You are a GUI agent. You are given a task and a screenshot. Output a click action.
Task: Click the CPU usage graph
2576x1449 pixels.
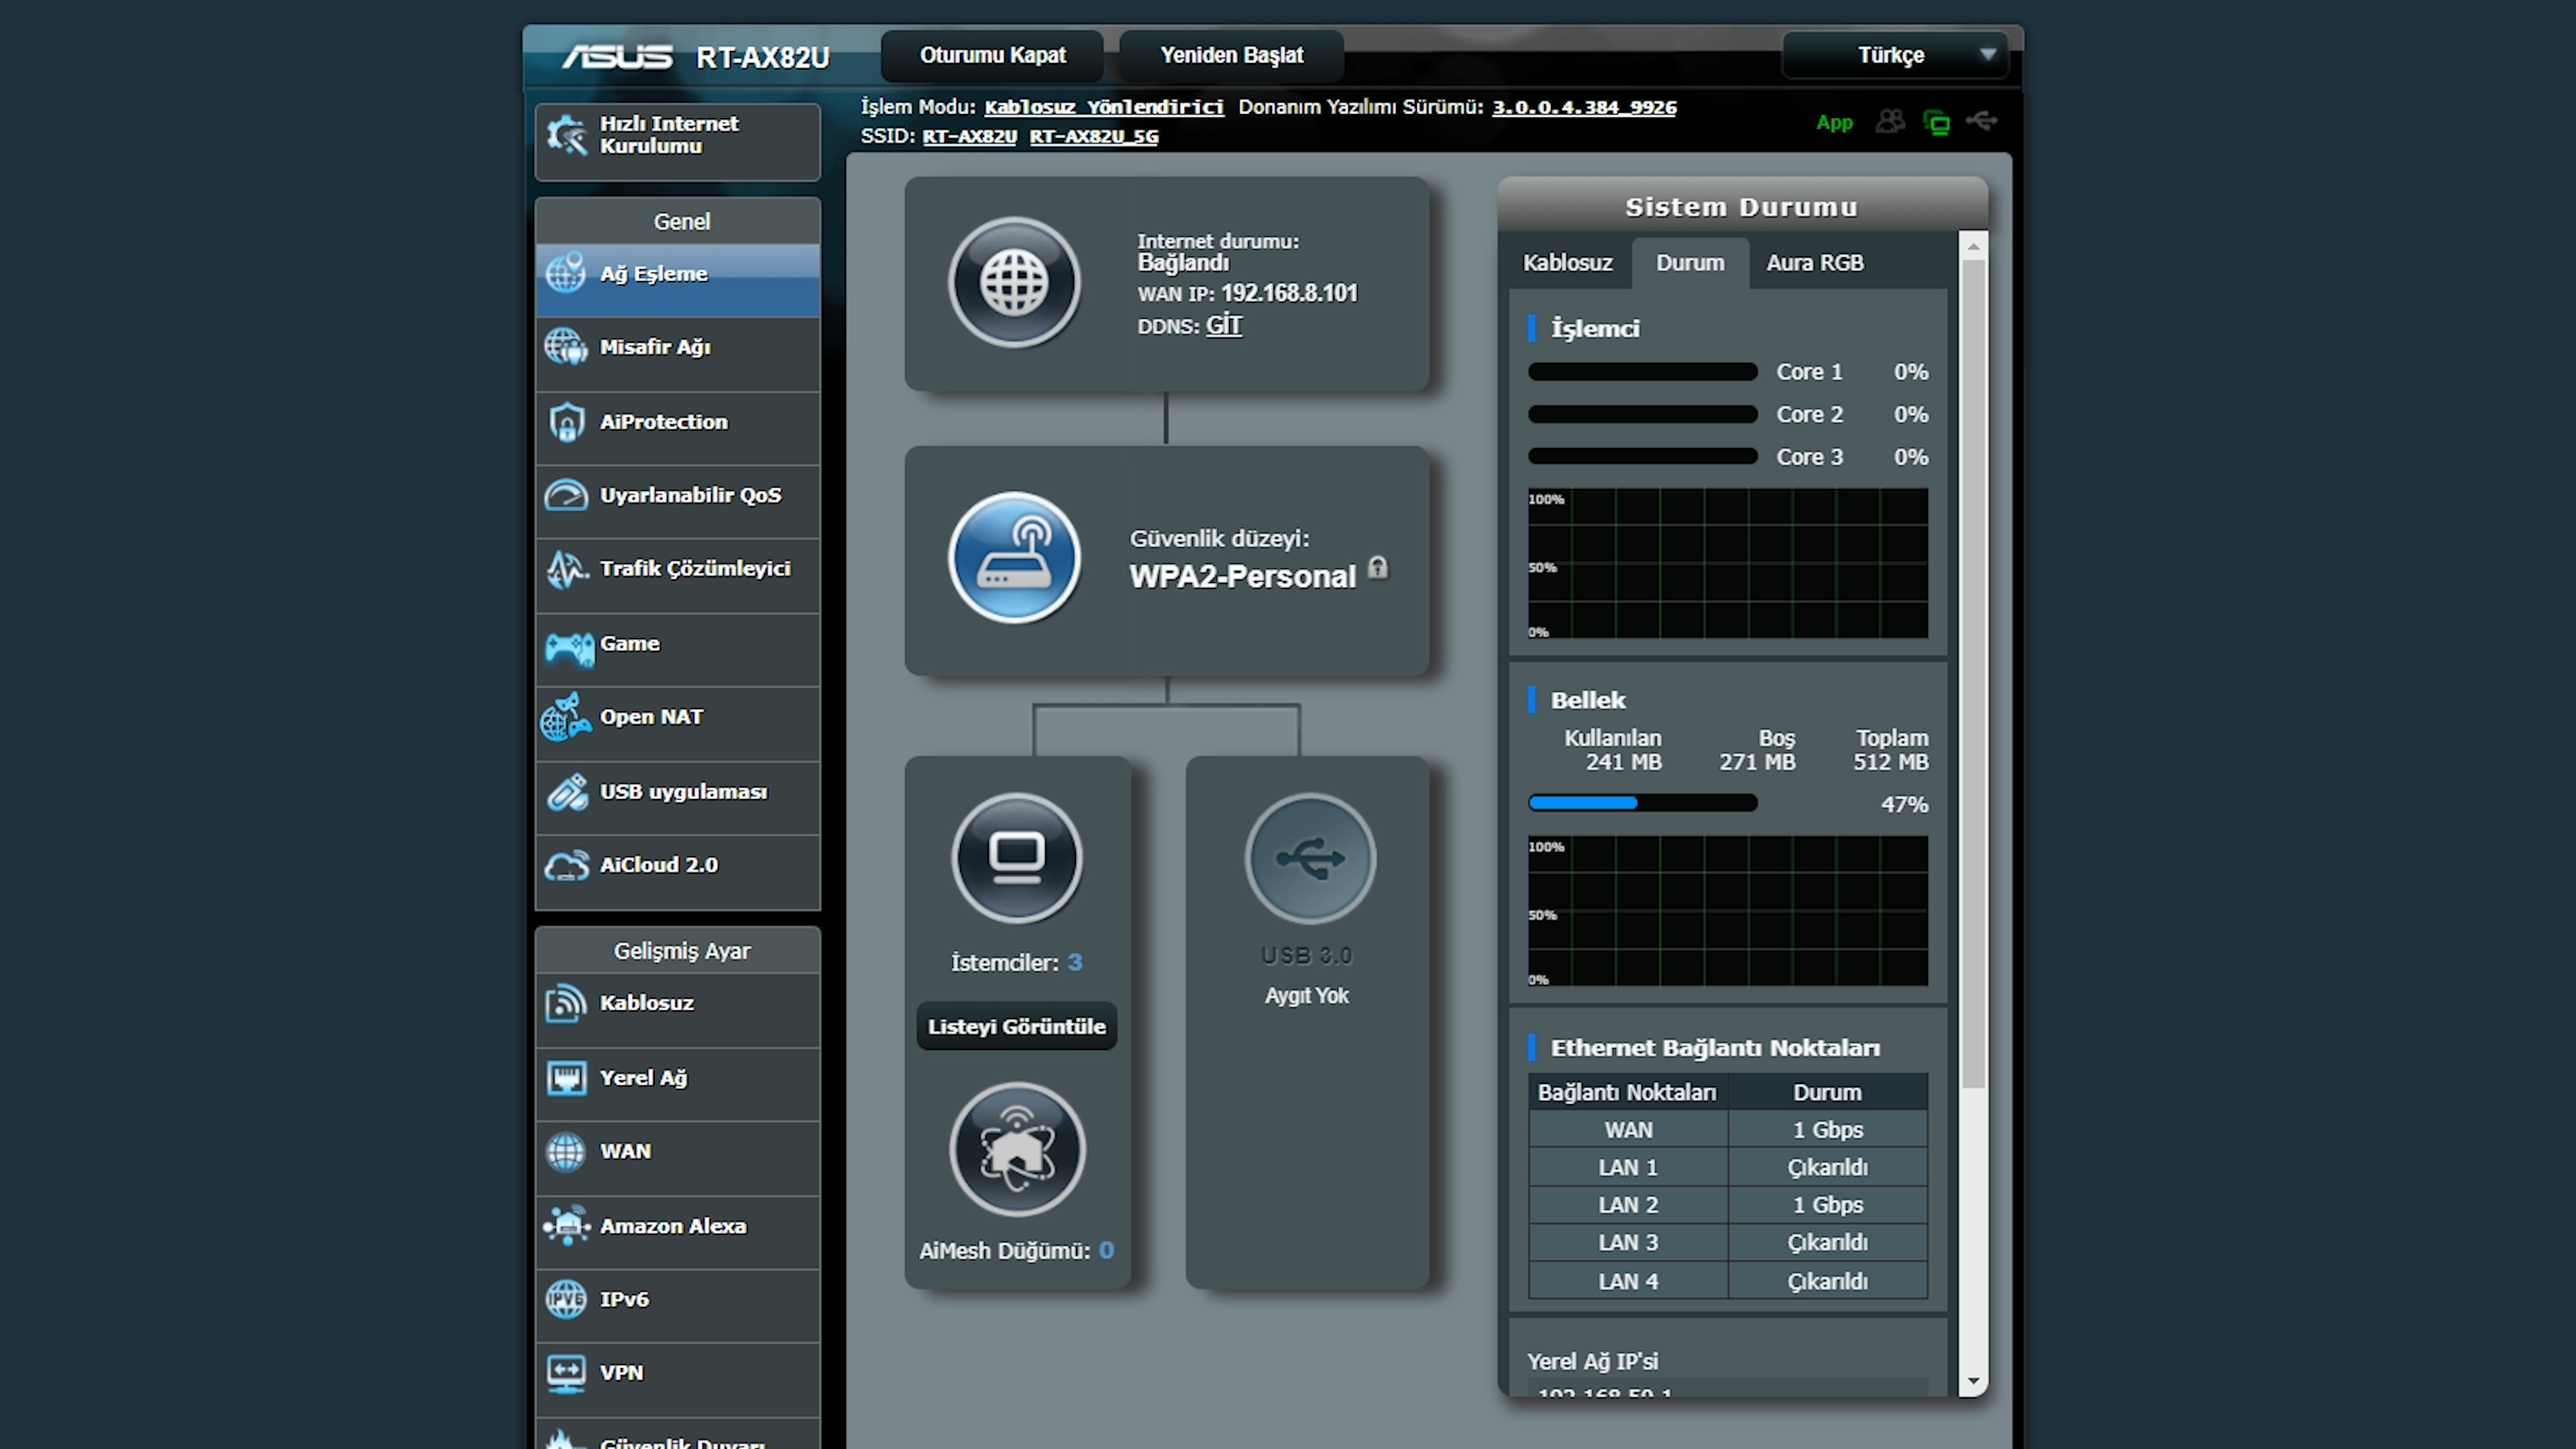[1727, 564]
